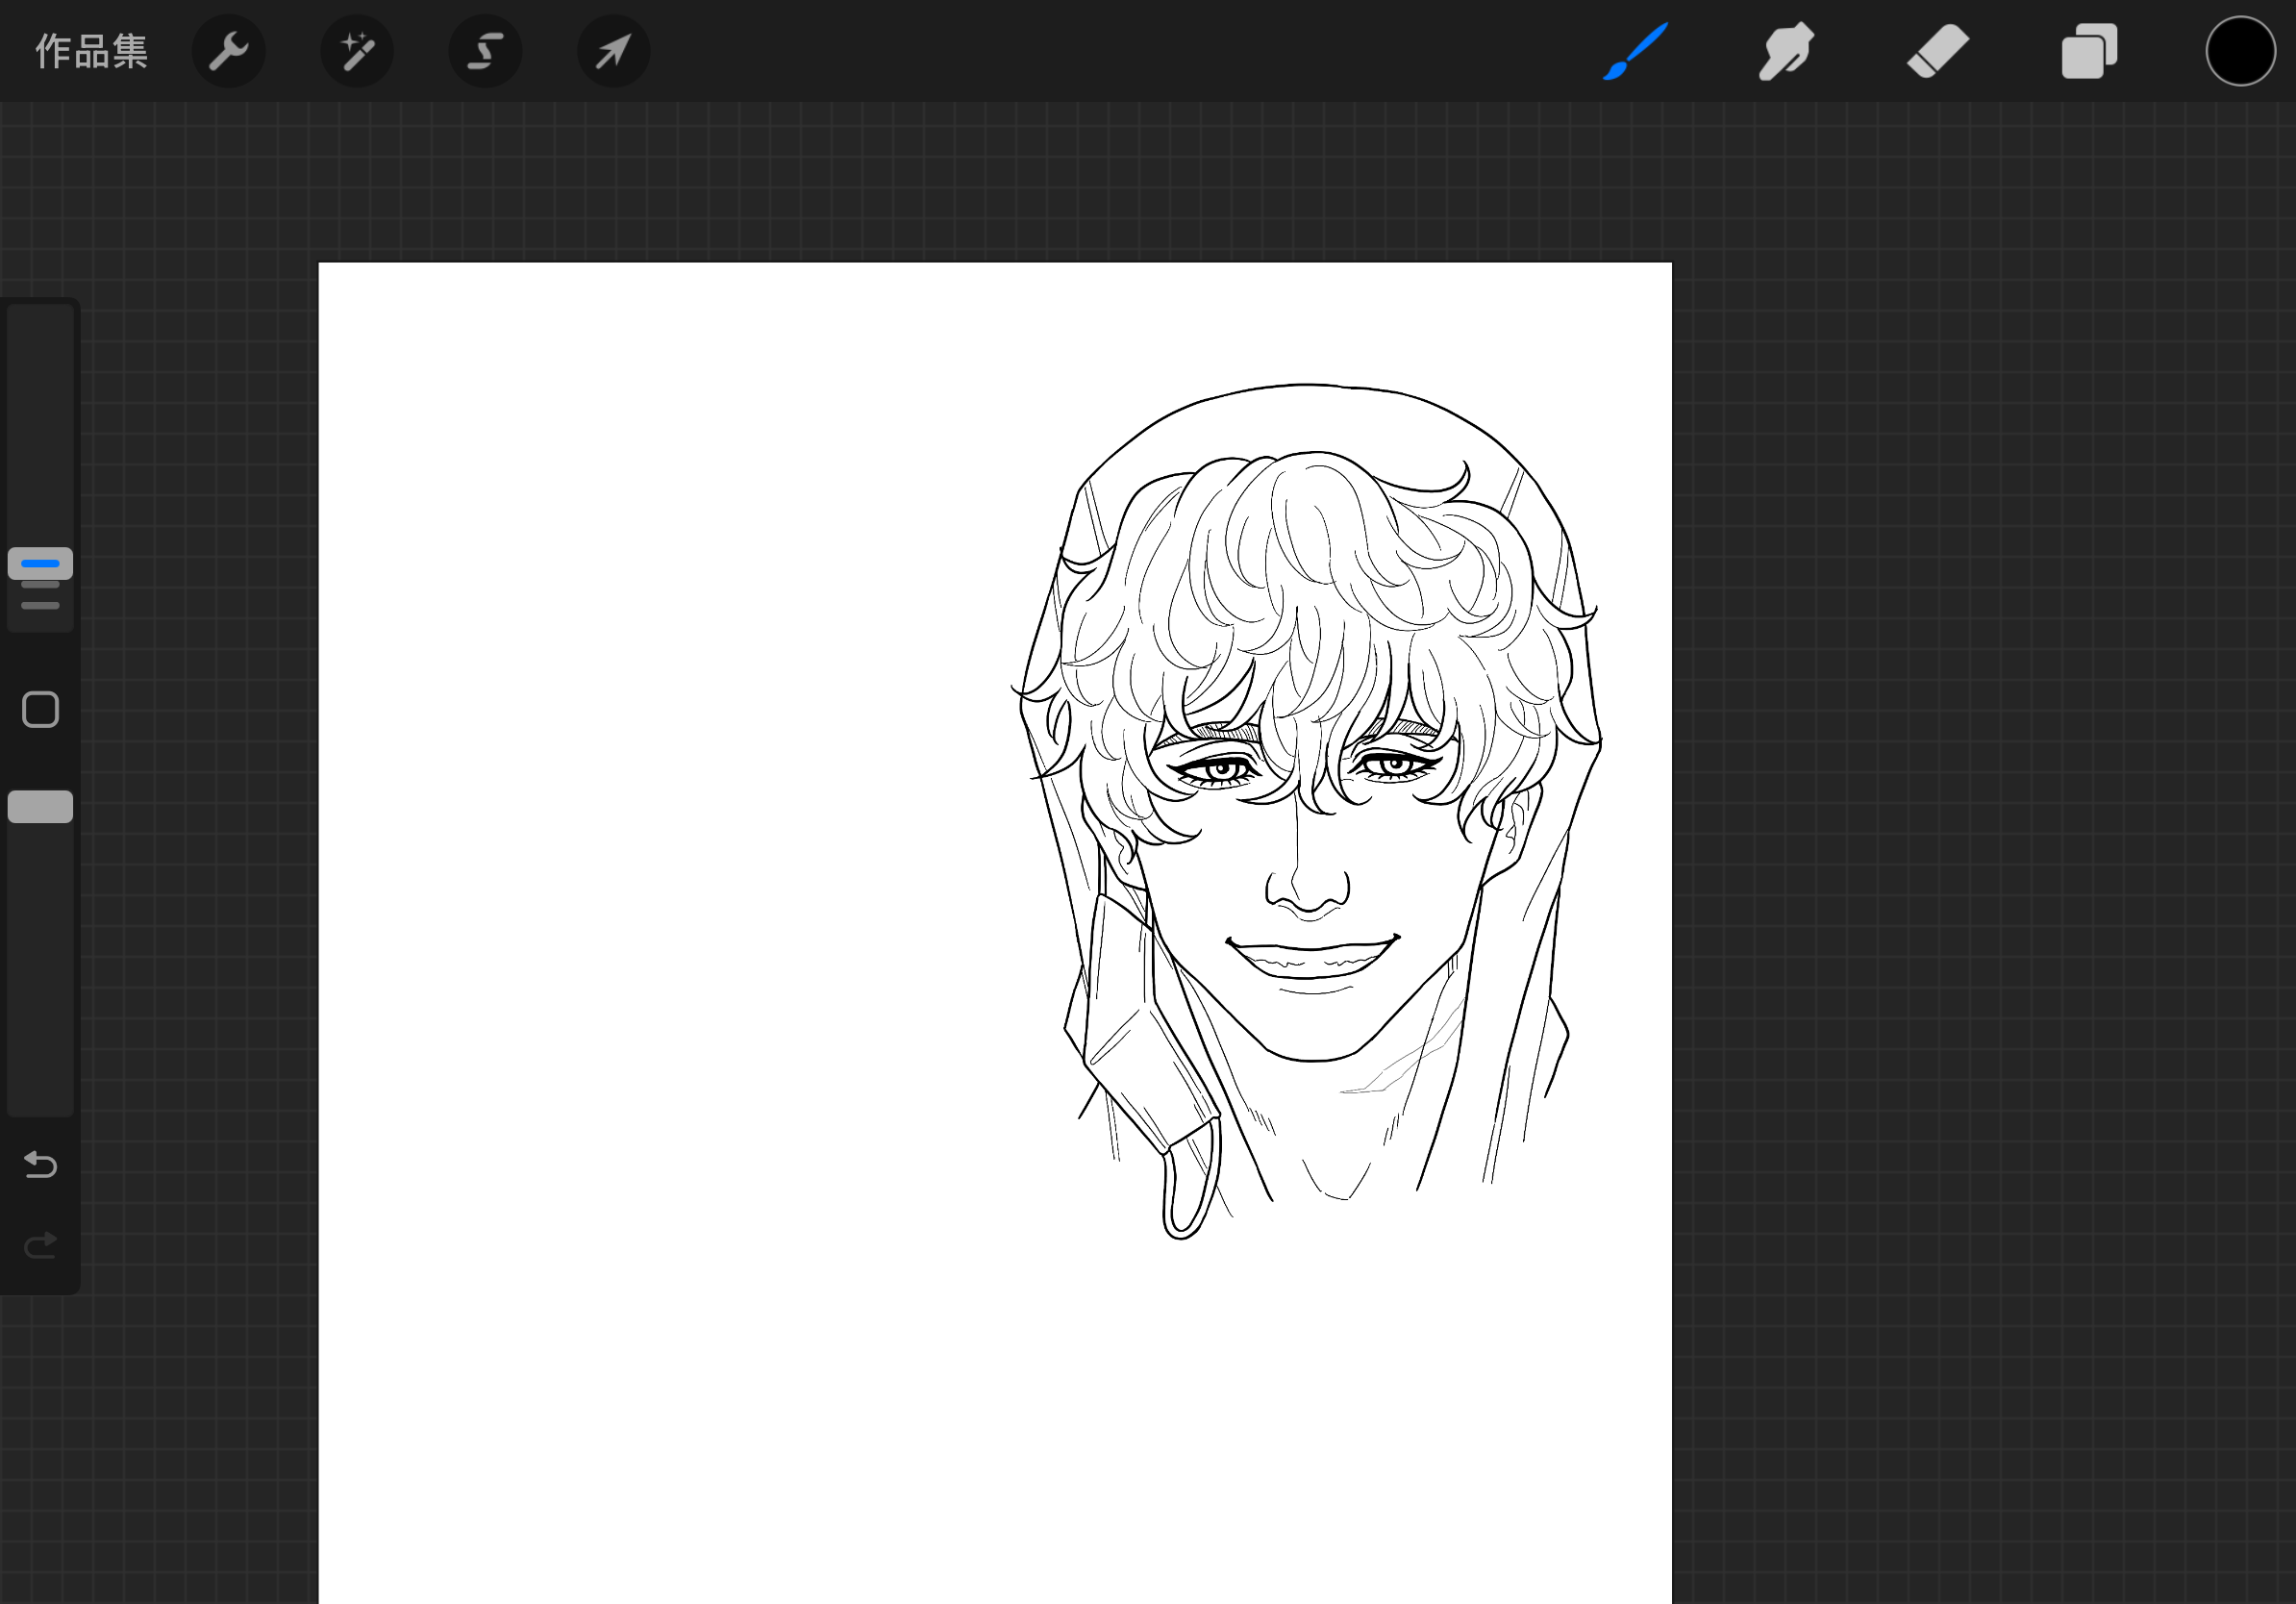Open the Adjustments magic wand menu
Screen dimensions: 2296x1604
click(357, 51)
